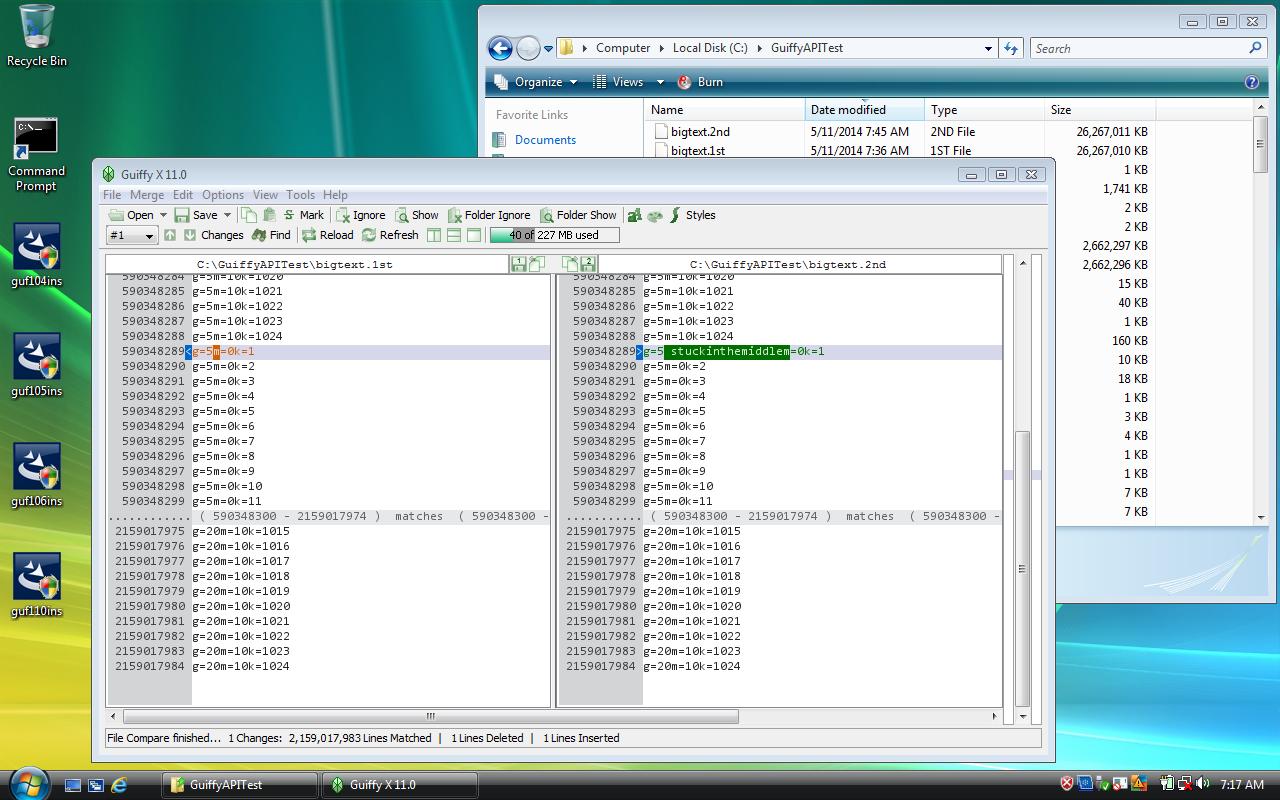Click the Views button in Explorer
The image size is (1280, 800).
click(619, 82)
